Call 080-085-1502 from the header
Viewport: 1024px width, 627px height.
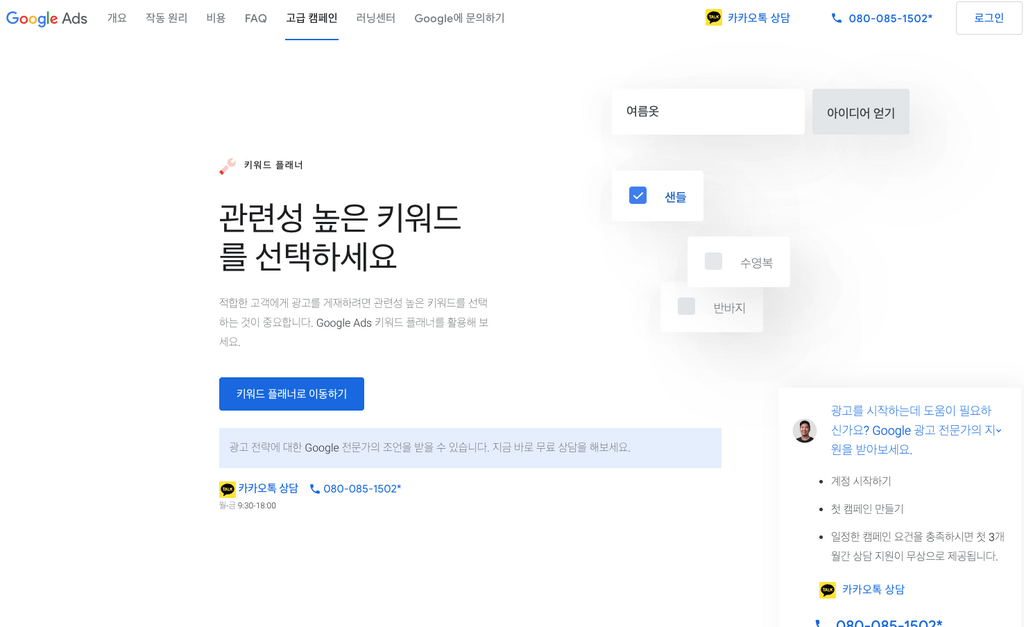coord(890,18)
